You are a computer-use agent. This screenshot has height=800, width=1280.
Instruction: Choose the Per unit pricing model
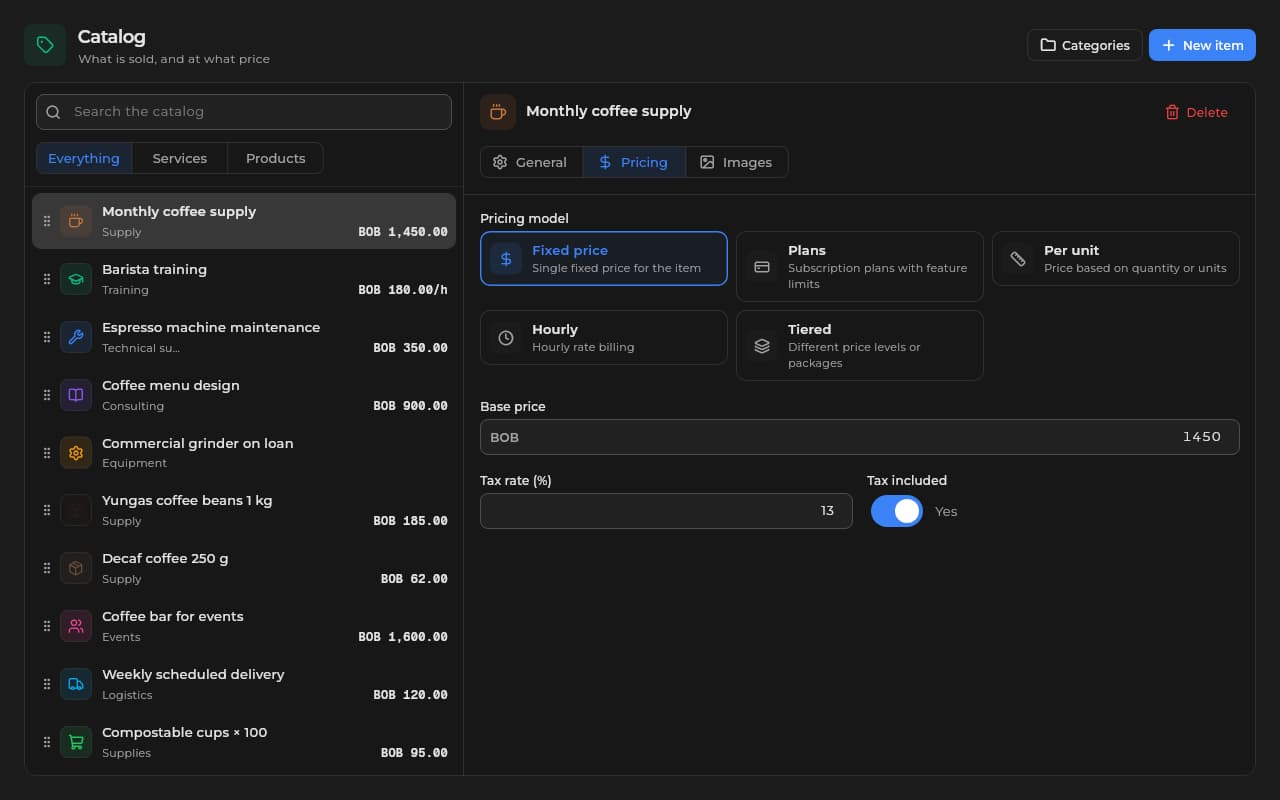1115,259
